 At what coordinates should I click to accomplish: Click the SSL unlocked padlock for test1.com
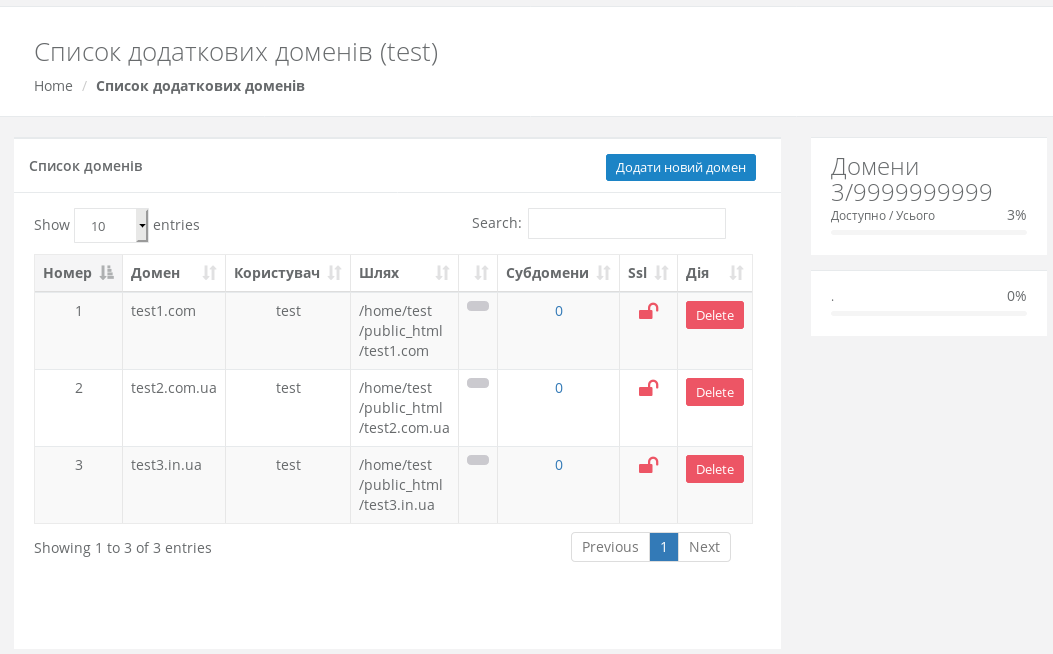coord(648,312)
